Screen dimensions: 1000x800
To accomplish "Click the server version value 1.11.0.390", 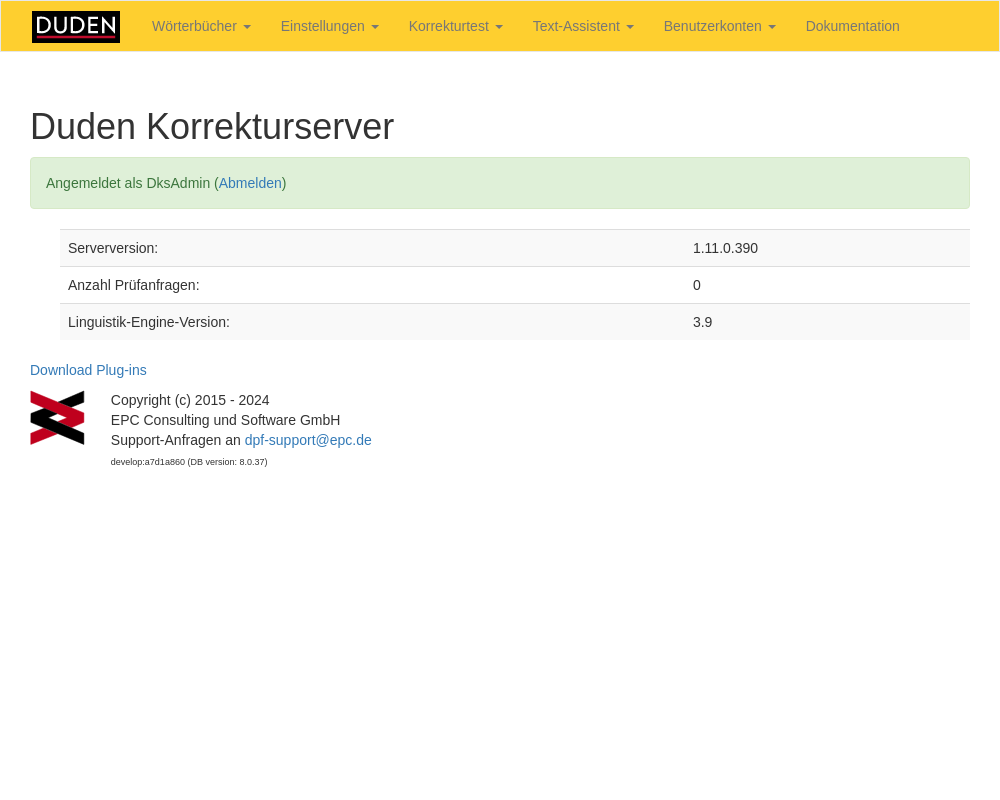I will (725, 248).
